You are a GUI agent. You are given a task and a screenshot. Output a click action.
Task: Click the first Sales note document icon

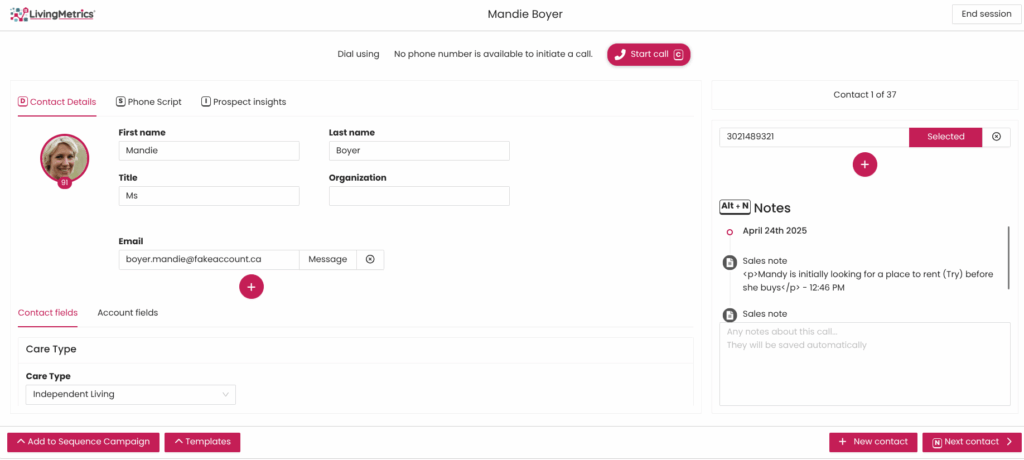[x=730, y=263]
